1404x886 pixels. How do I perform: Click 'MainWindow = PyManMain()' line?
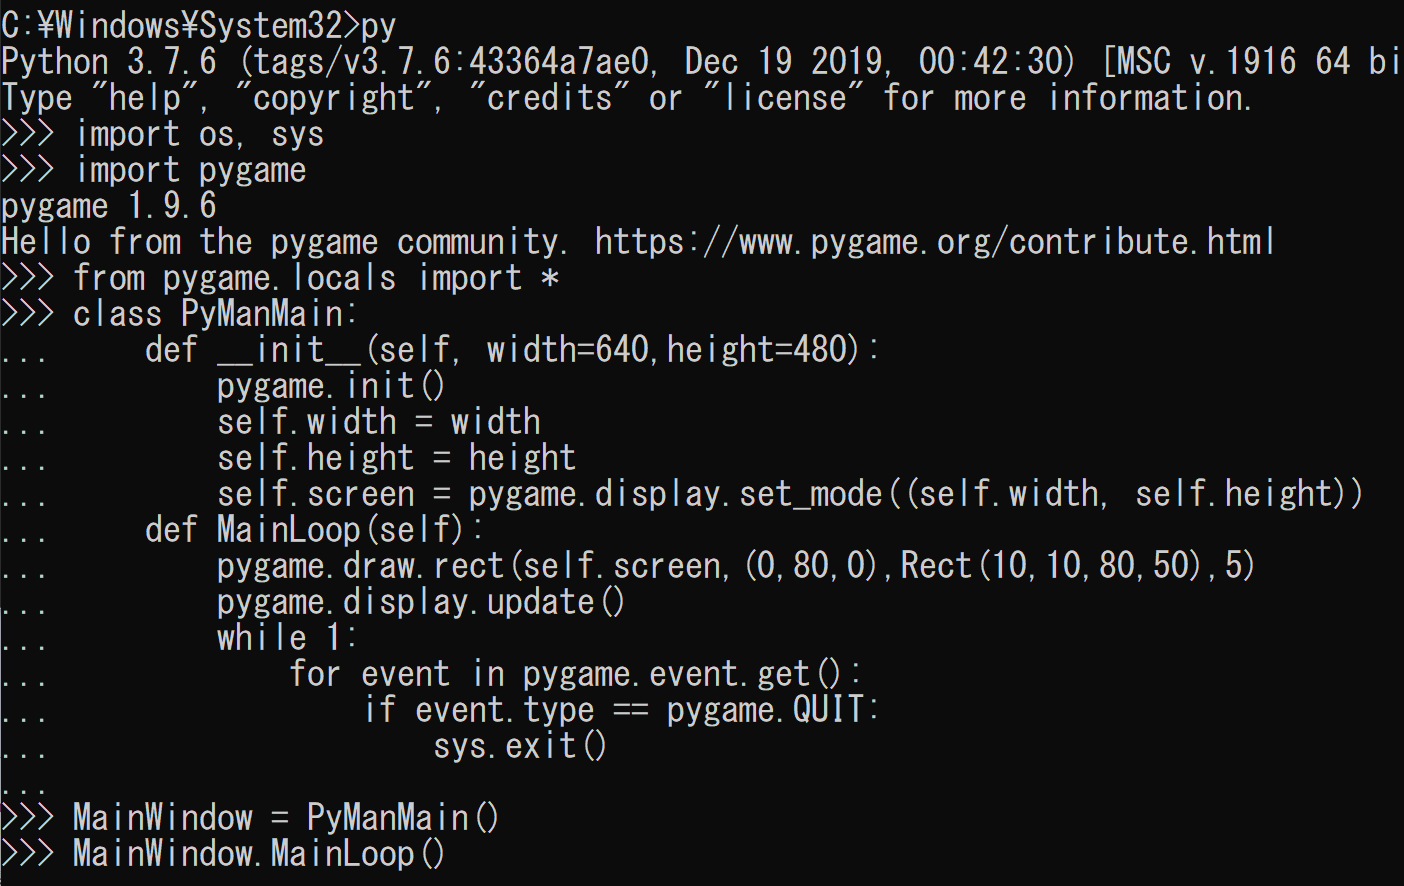tap(285, 818)
